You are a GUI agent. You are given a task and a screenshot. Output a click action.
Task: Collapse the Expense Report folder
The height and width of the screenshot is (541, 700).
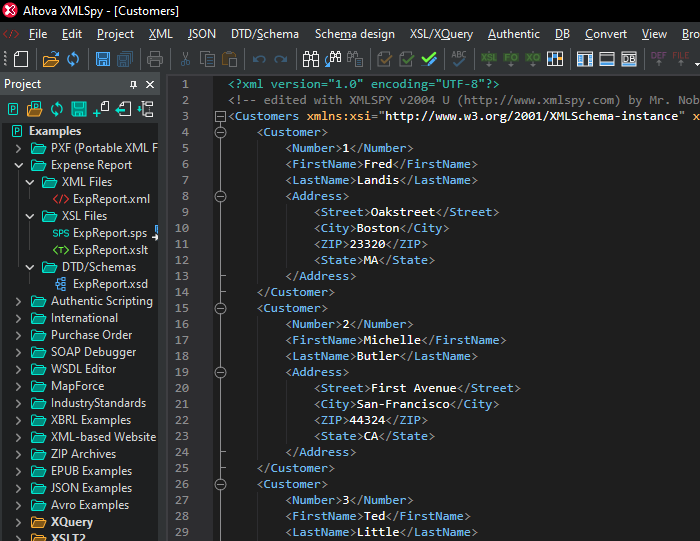(18, 165)
